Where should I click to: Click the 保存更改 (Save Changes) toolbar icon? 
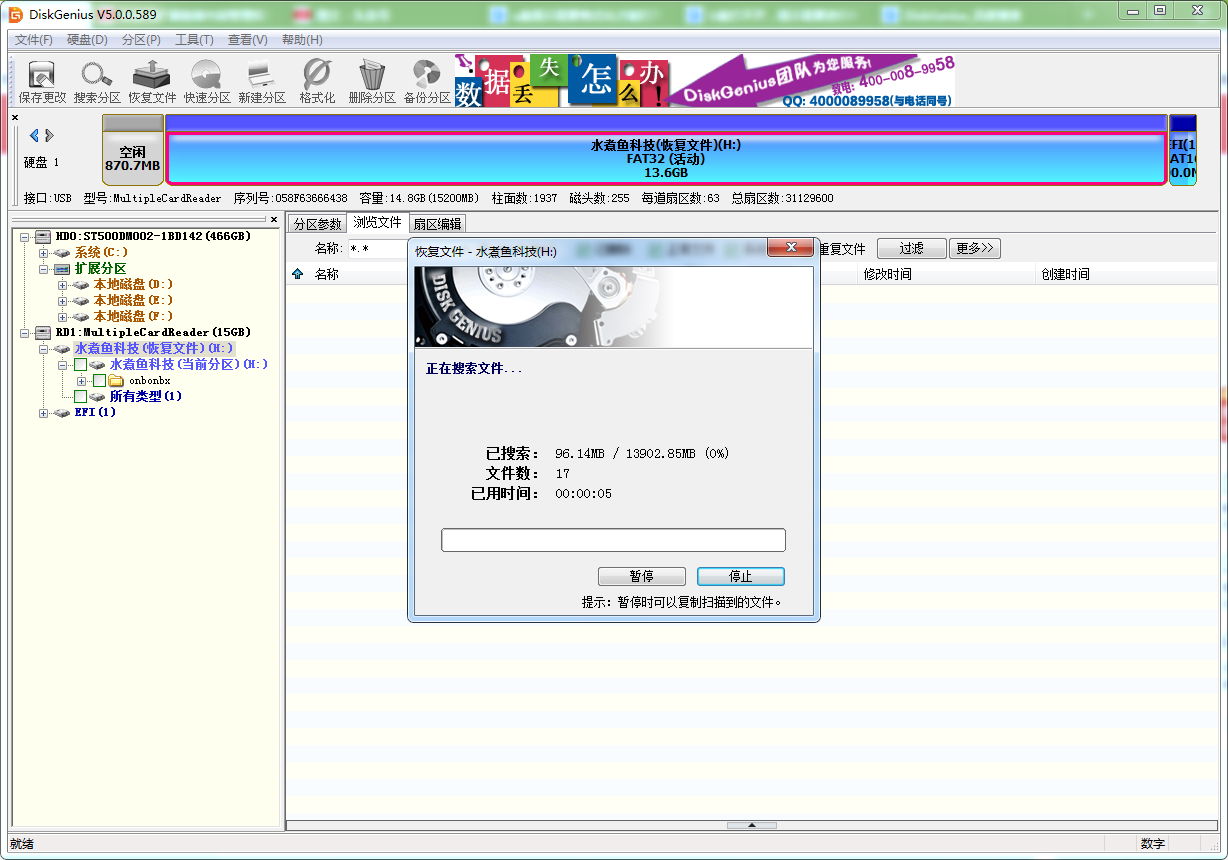coord(42,82)
